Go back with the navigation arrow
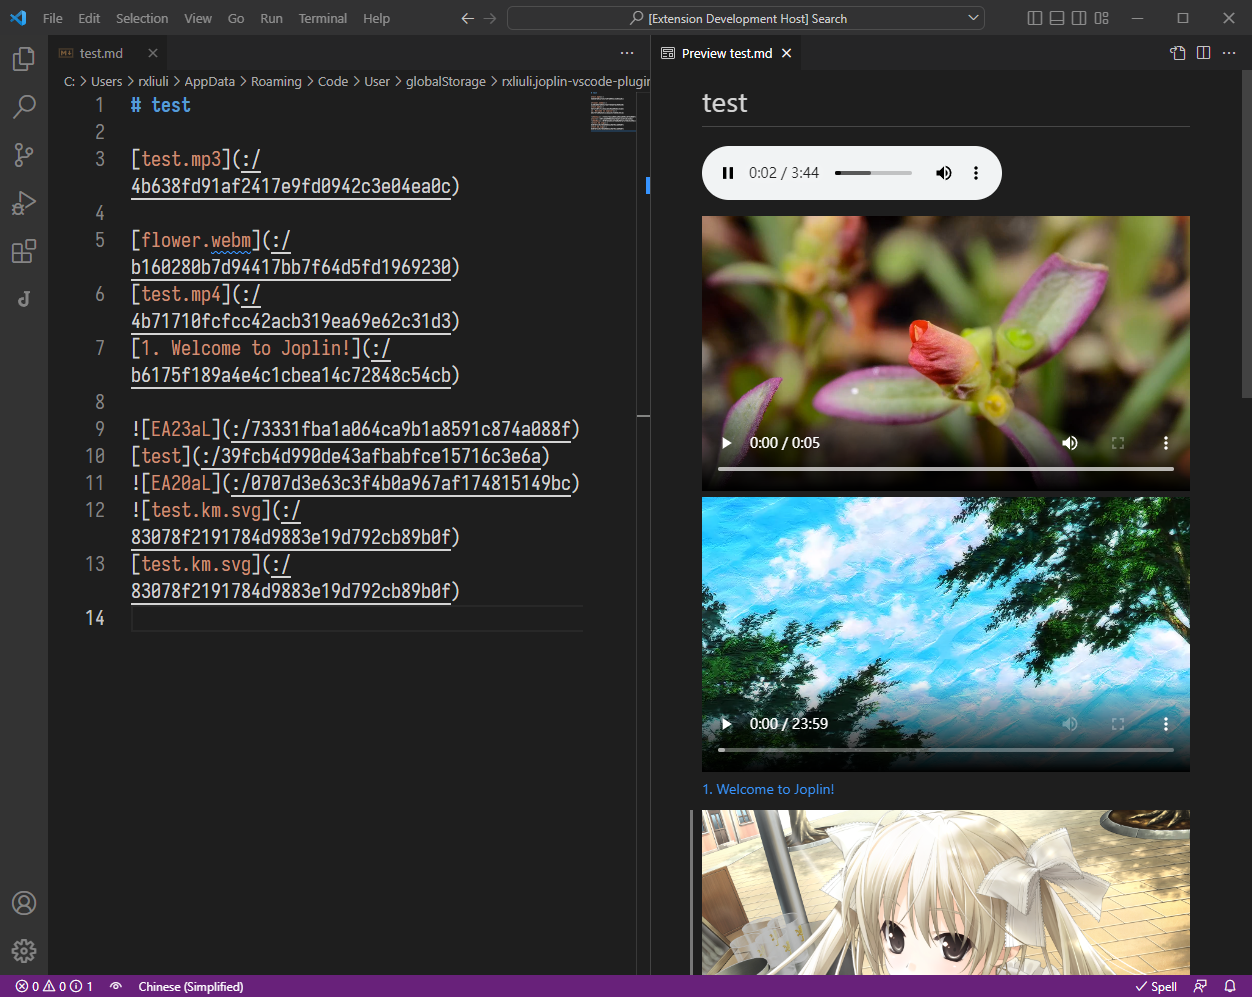The height and width of the screenshot is (997, 1252). (x=468, y=18)
